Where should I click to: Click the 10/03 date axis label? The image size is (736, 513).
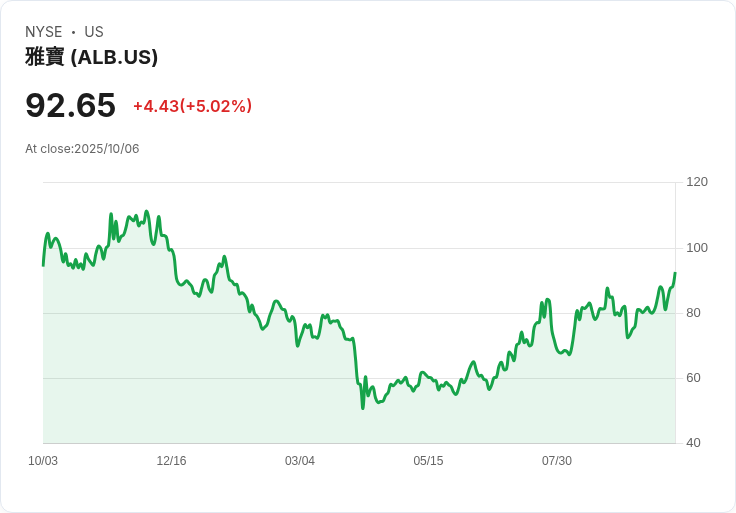[x=43, y=461]
